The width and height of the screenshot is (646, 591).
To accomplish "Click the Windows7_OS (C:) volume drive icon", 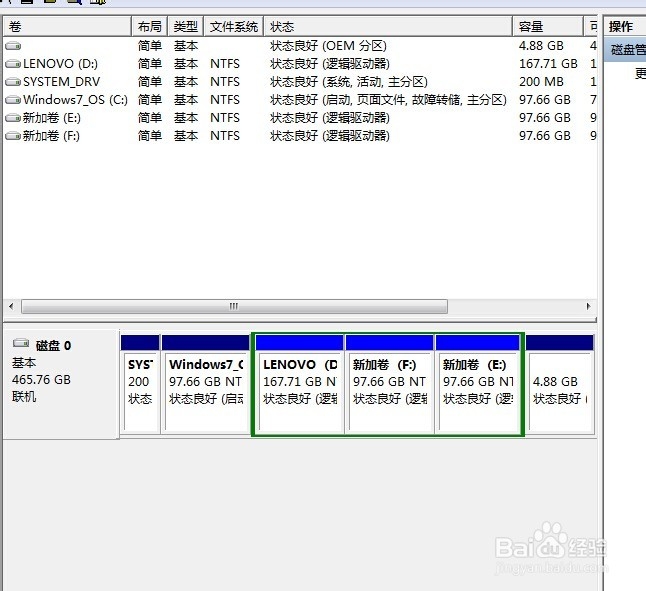I will click(13, 100).
